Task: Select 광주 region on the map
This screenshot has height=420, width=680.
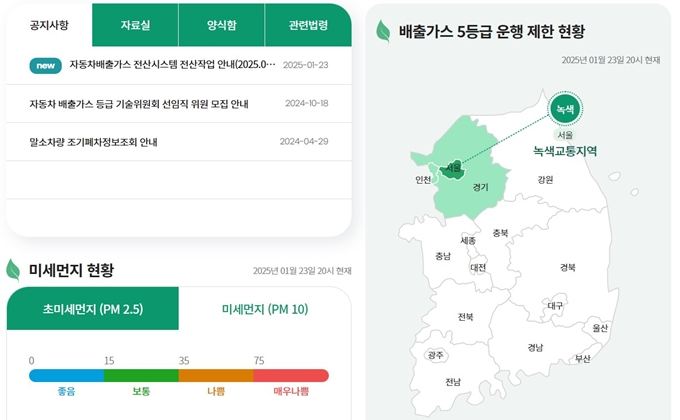Action: [435, 355]
